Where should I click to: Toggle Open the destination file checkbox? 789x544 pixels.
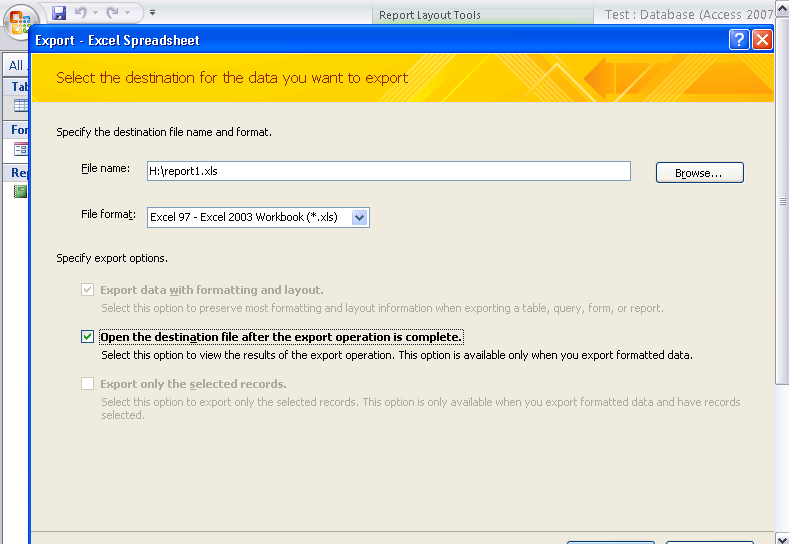point(88,337)
